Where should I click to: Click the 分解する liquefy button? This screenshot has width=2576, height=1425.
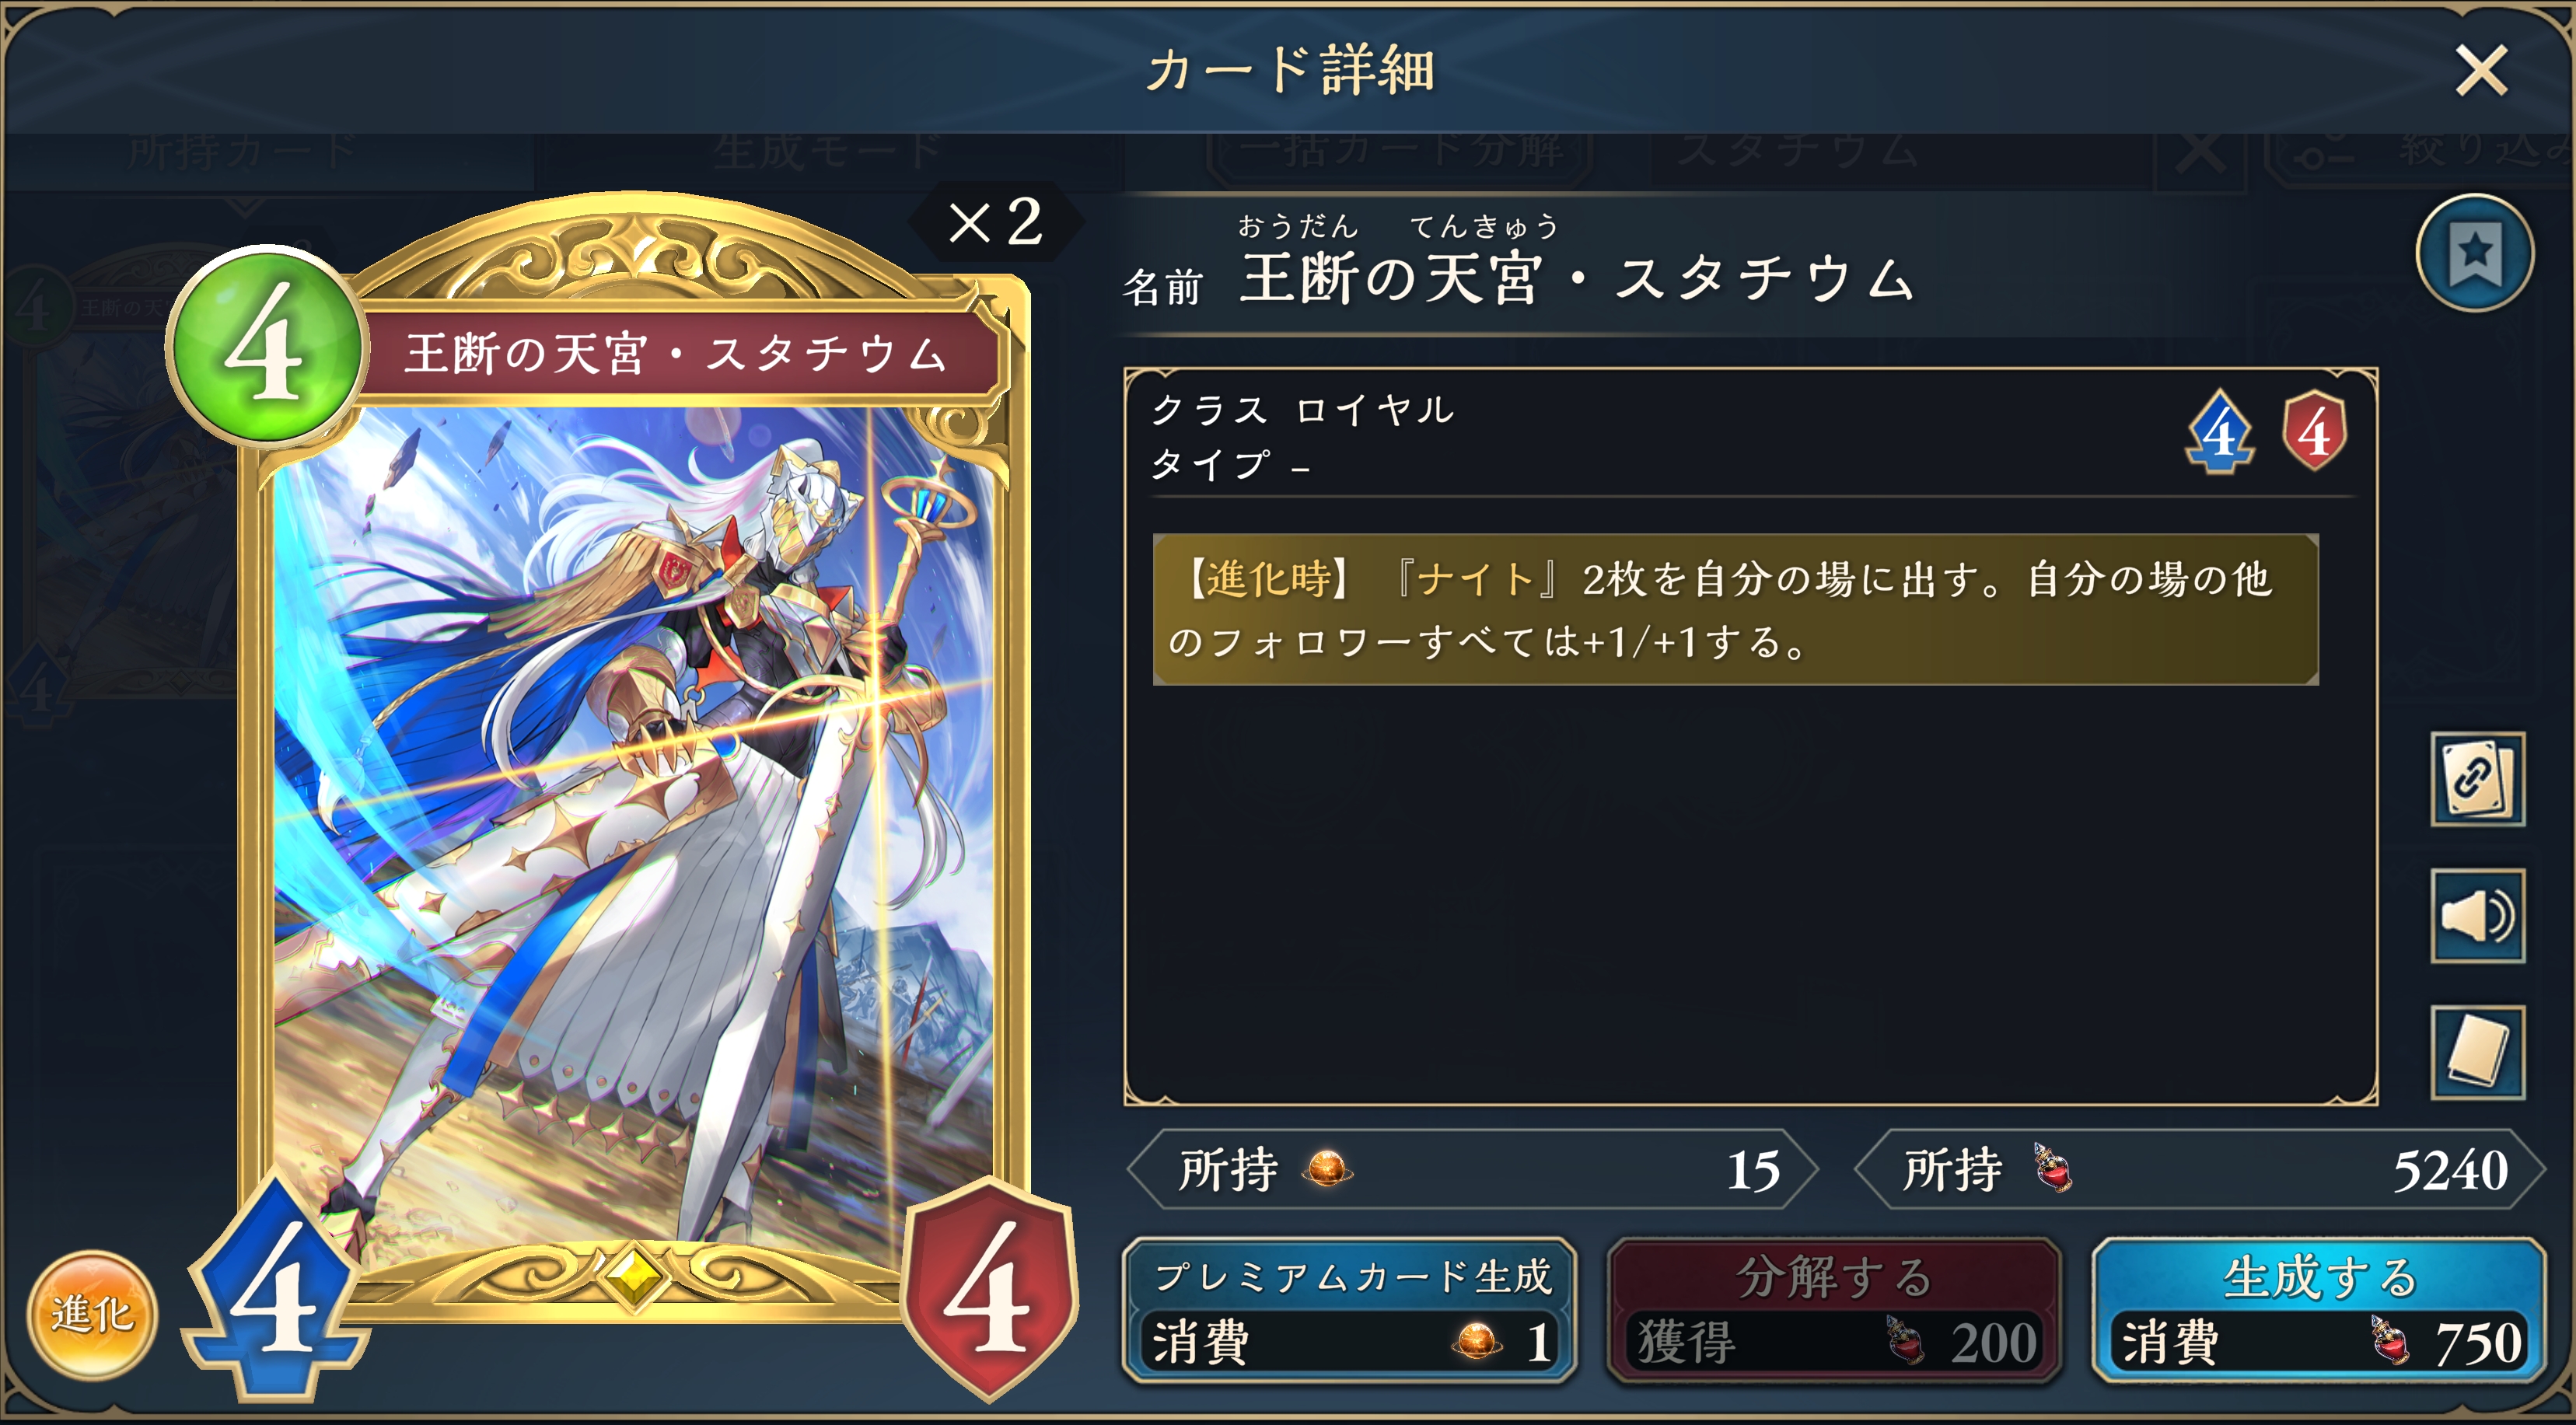[1833, 1309]
